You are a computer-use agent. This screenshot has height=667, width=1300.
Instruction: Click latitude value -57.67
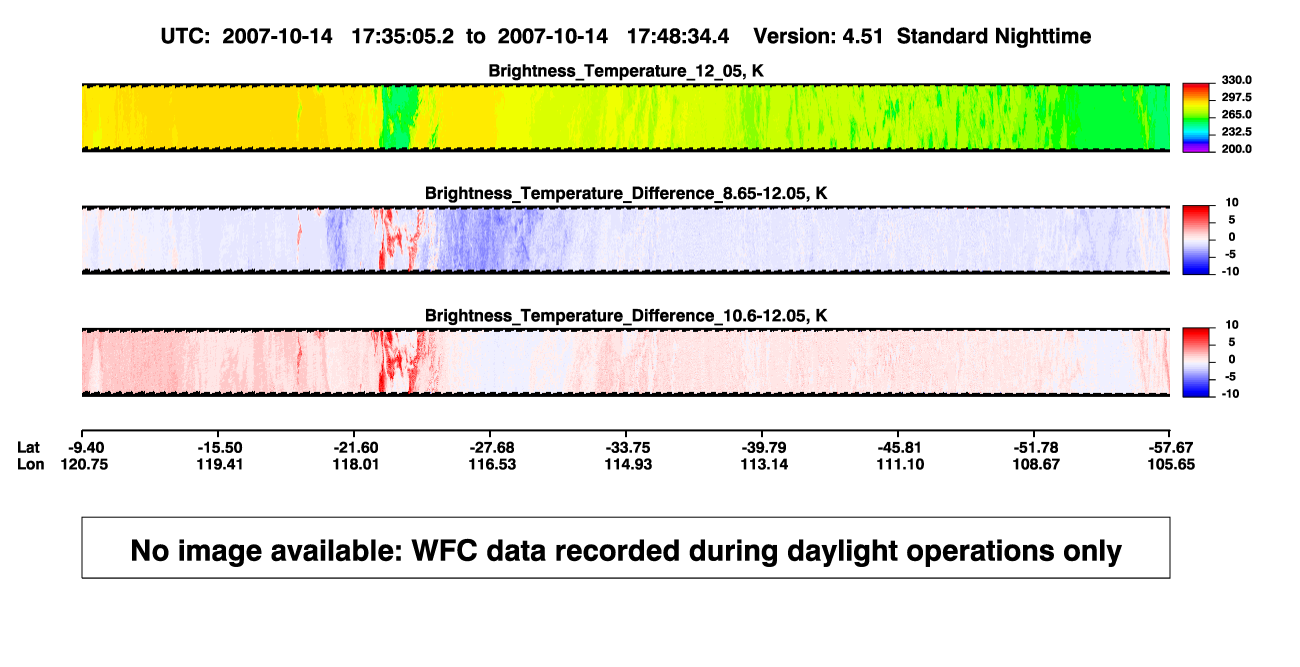coord(1171,447)
